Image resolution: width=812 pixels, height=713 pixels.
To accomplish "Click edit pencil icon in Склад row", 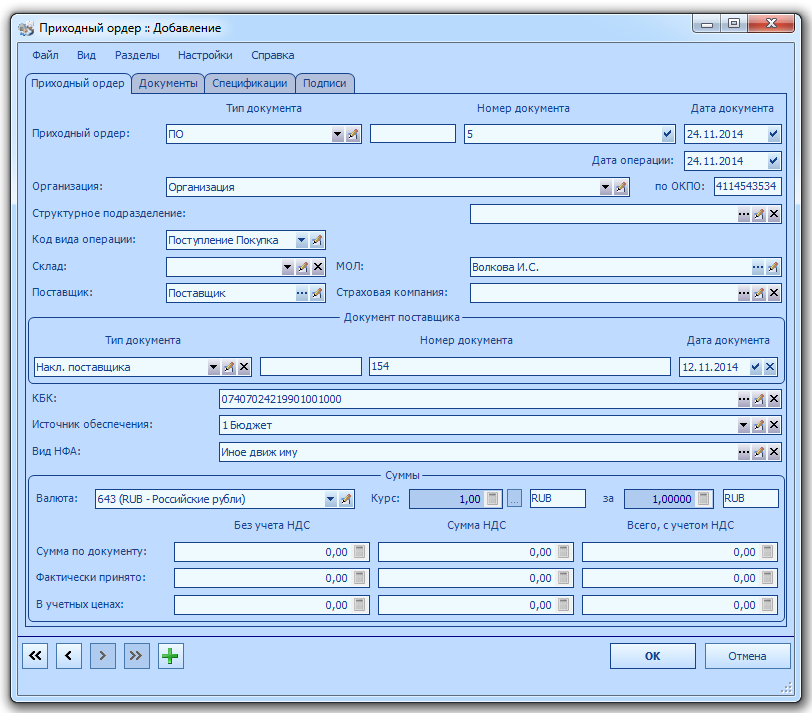I will pyautogui.click(x=303, y=267).
